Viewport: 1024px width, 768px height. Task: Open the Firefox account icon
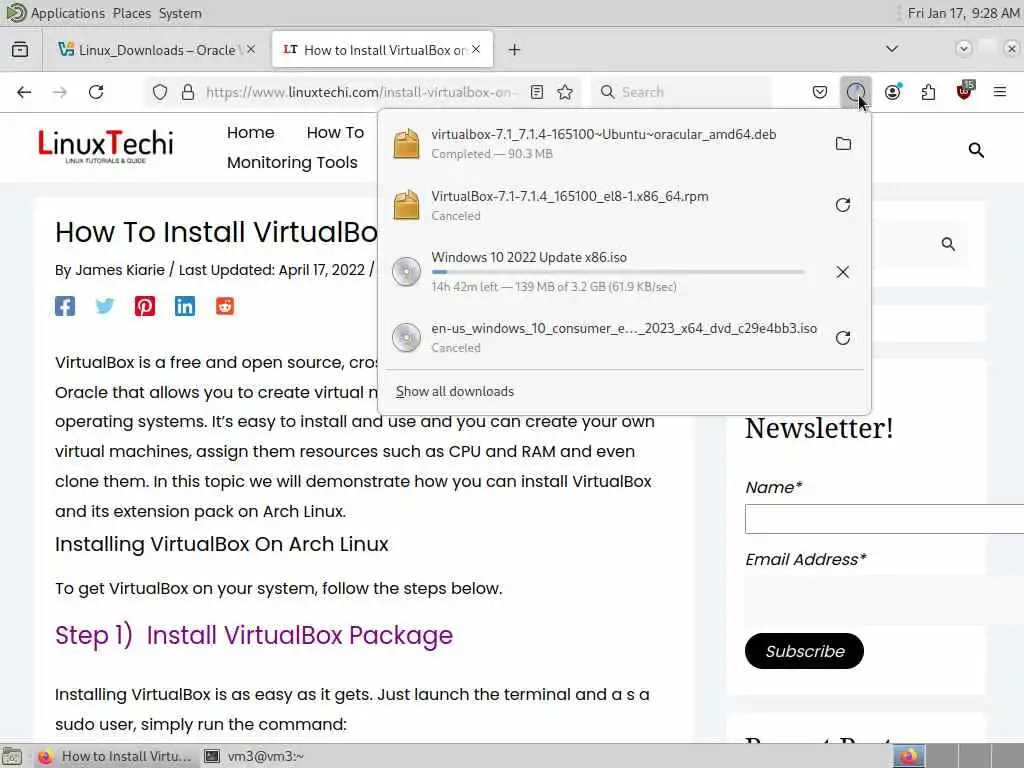[893, 92]
